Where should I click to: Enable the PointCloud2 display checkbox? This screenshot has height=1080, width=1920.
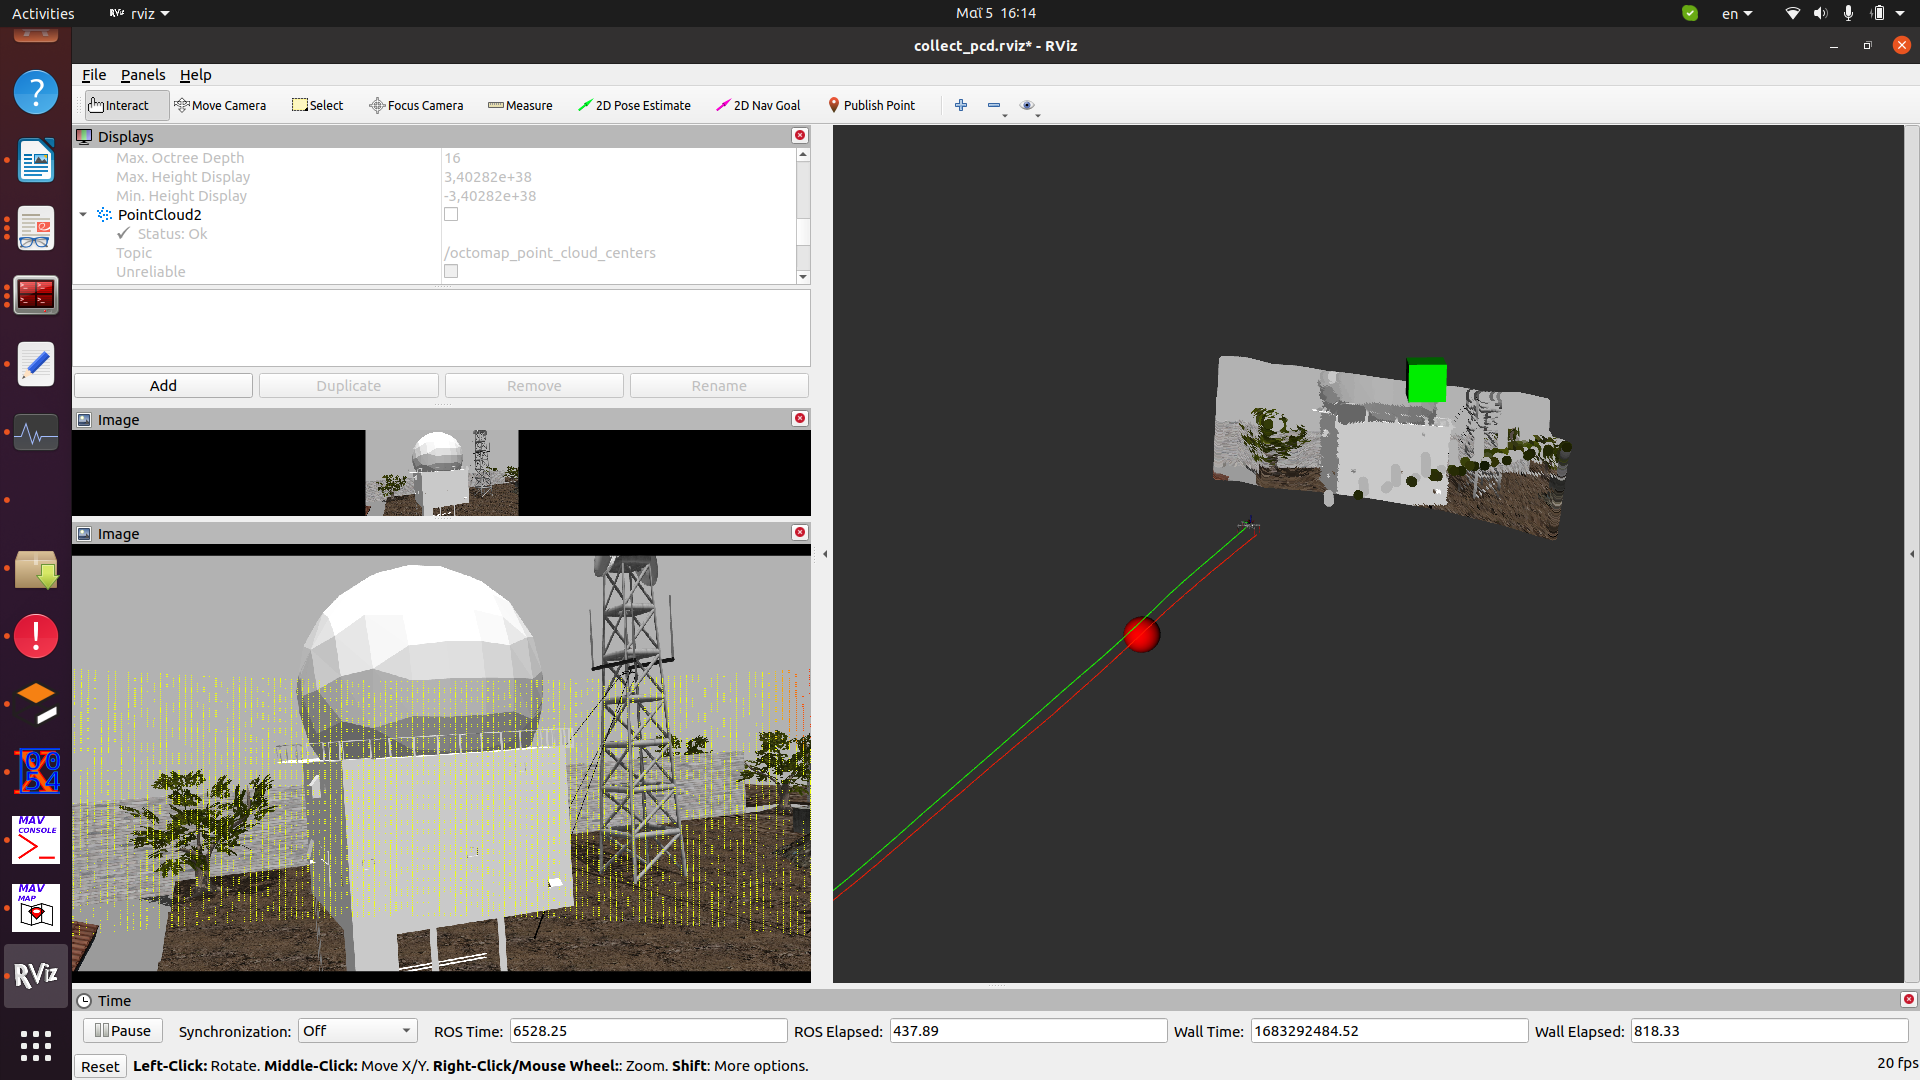(451, 214)
